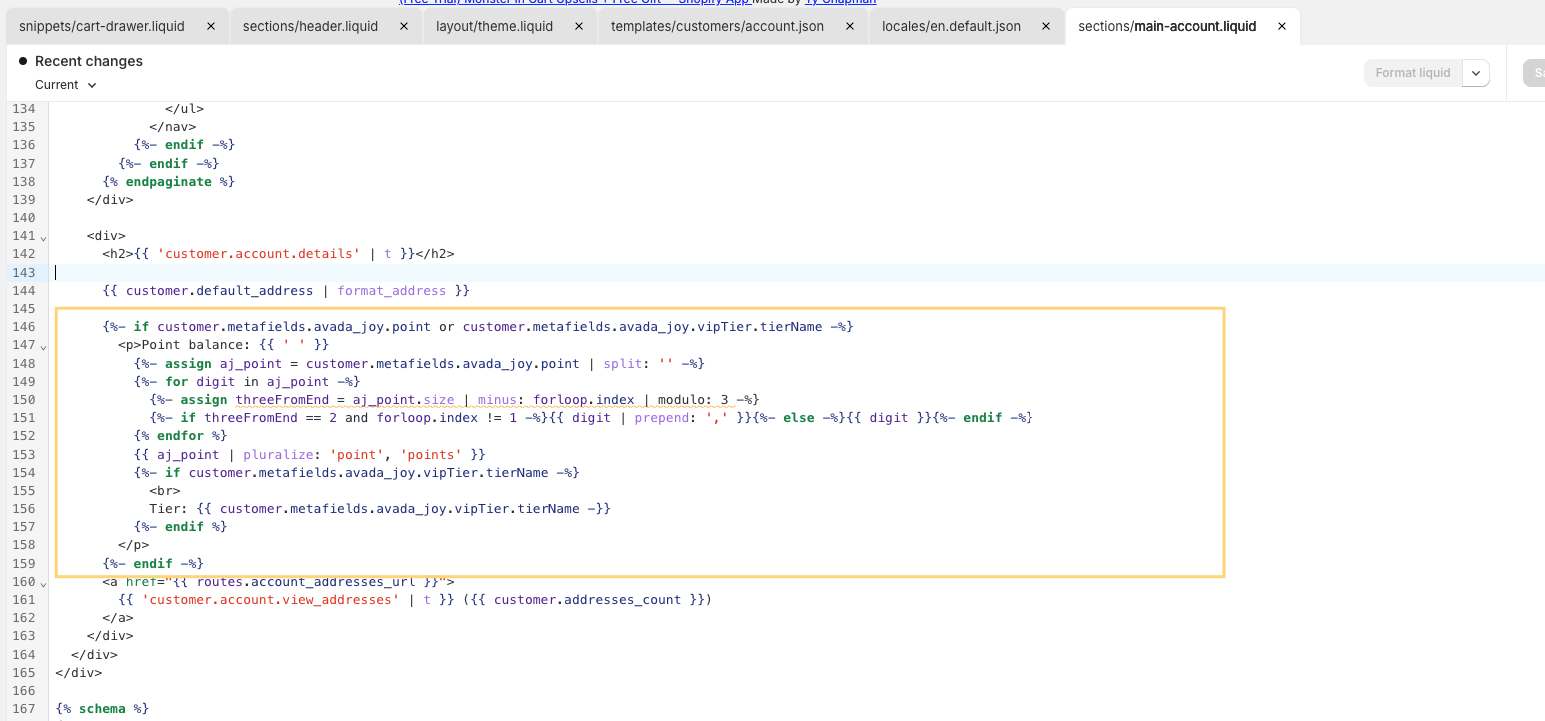Expand the Current version dropdown
This screenshot has width=1545, height=721.
pyautogui.click(x=66, y=85)
